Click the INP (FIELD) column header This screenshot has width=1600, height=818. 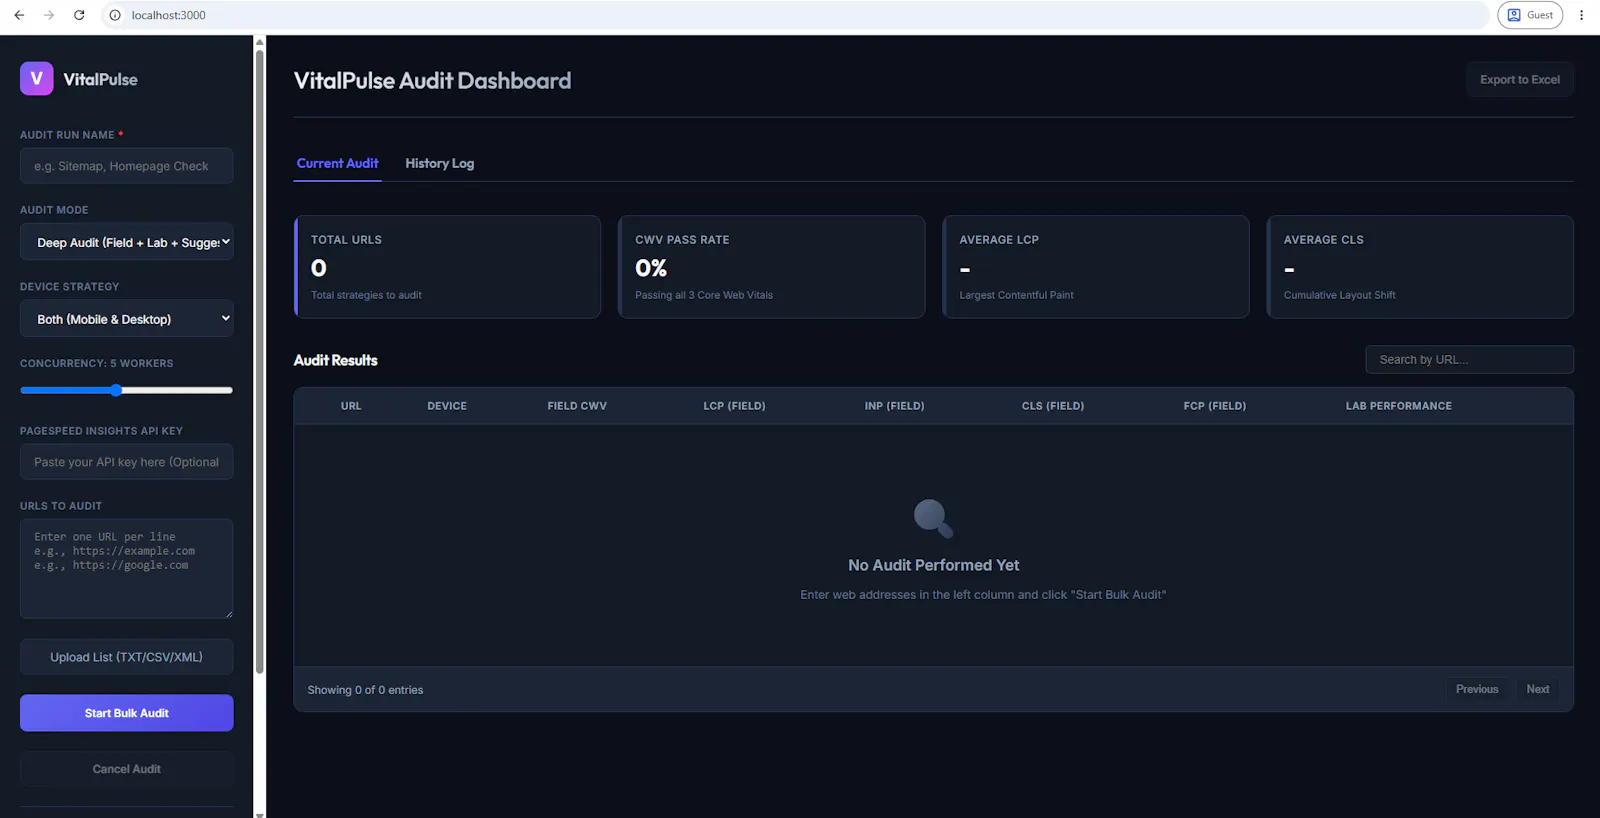[894, 406]
